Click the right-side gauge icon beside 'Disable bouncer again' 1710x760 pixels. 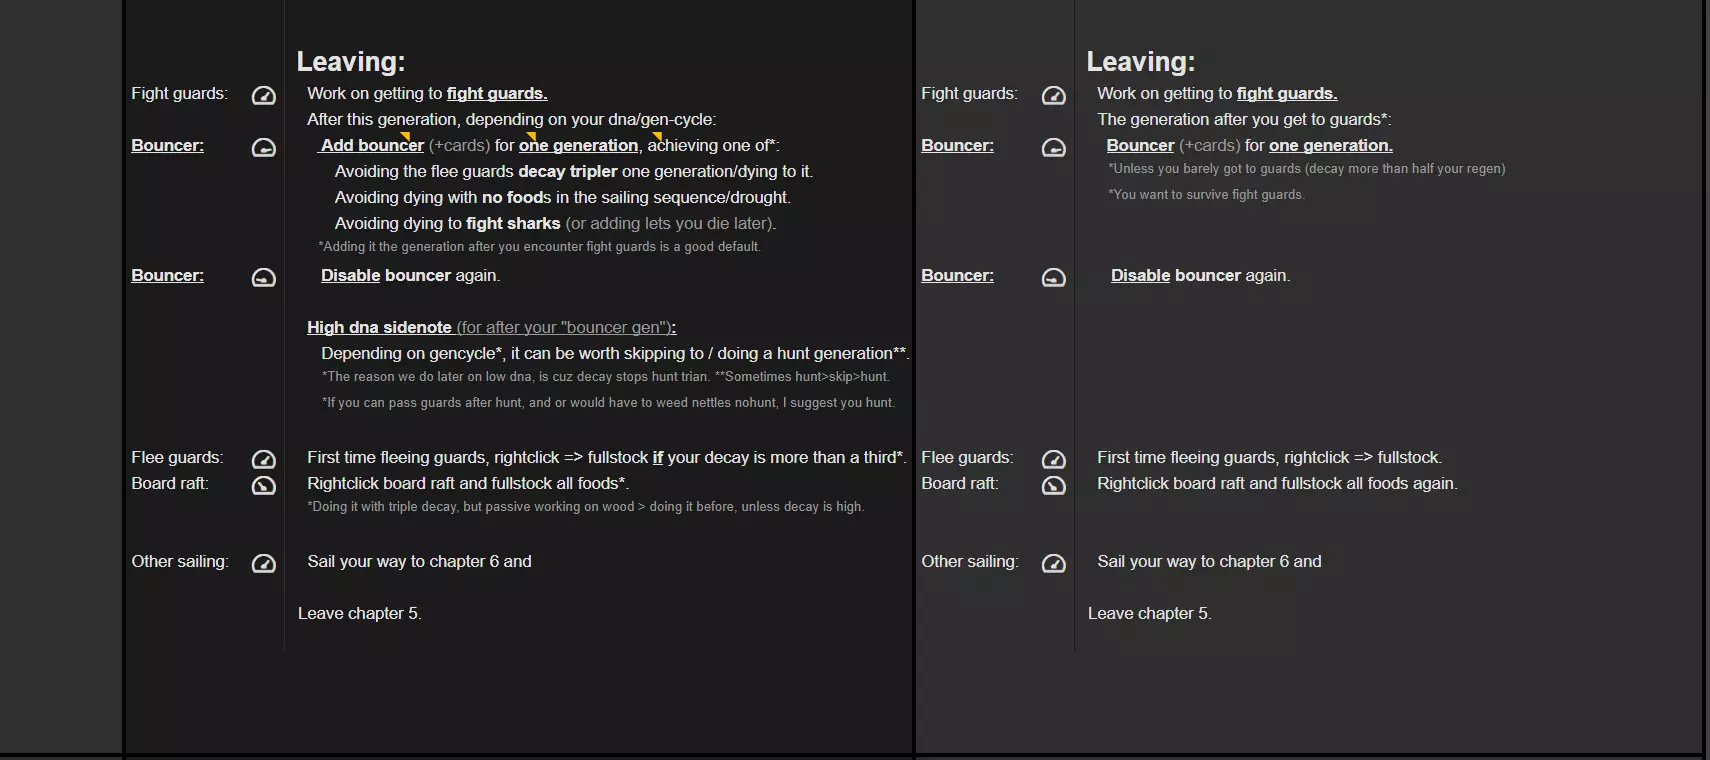coord(1053,277)
